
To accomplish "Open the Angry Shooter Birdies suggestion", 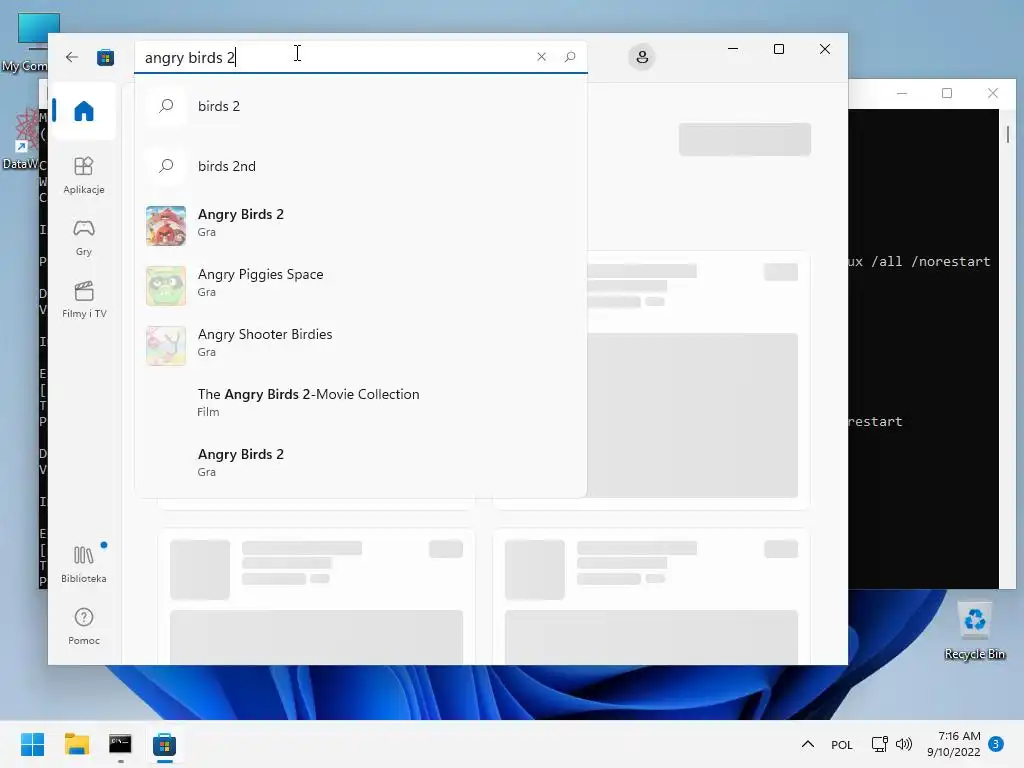I will (360, 346).
